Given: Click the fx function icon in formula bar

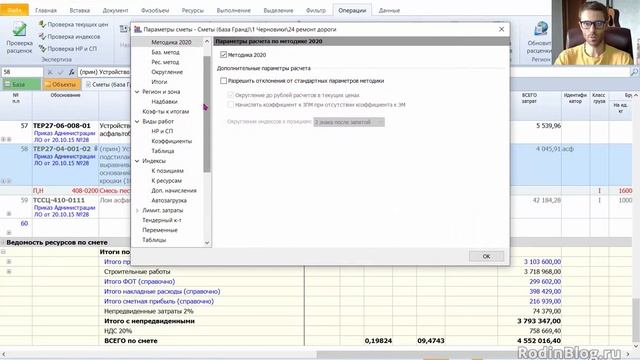Looking at the screenshot, I should point(71,72).
